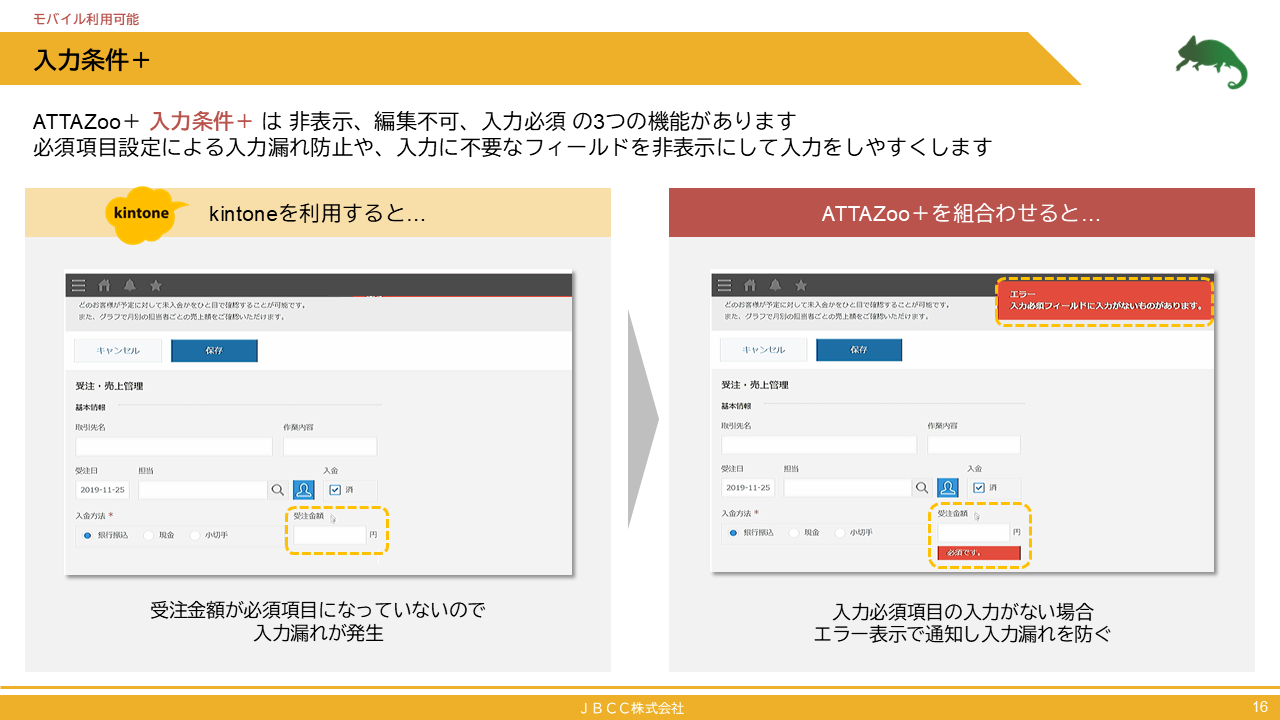The height and width of the screenshot is (720, 1280).
Task: Click the blue user picker icon beside 担当
Action: click(303, 490)
